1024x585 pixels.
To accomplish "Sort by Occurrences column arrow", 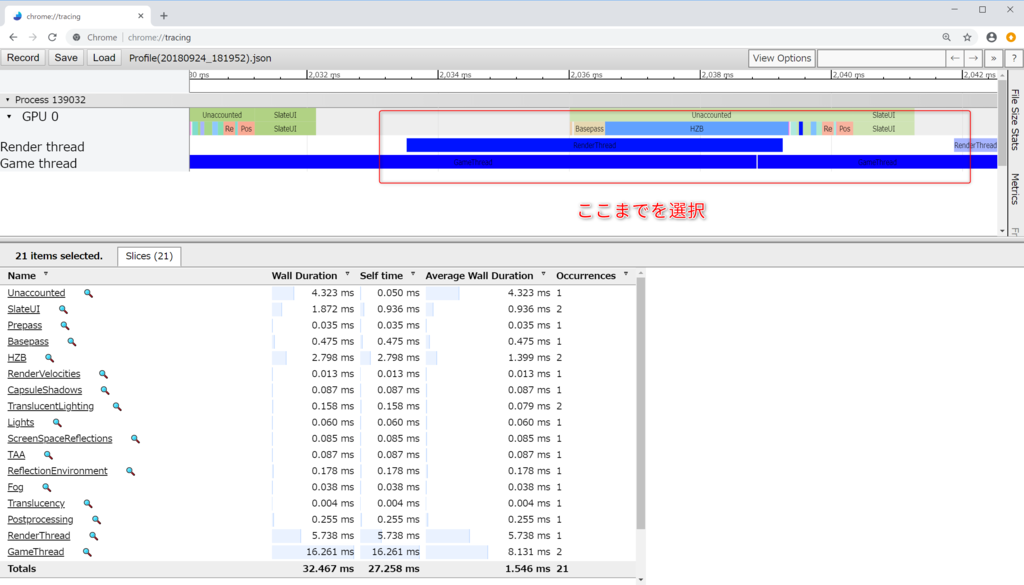I will (x=626, y=274).
